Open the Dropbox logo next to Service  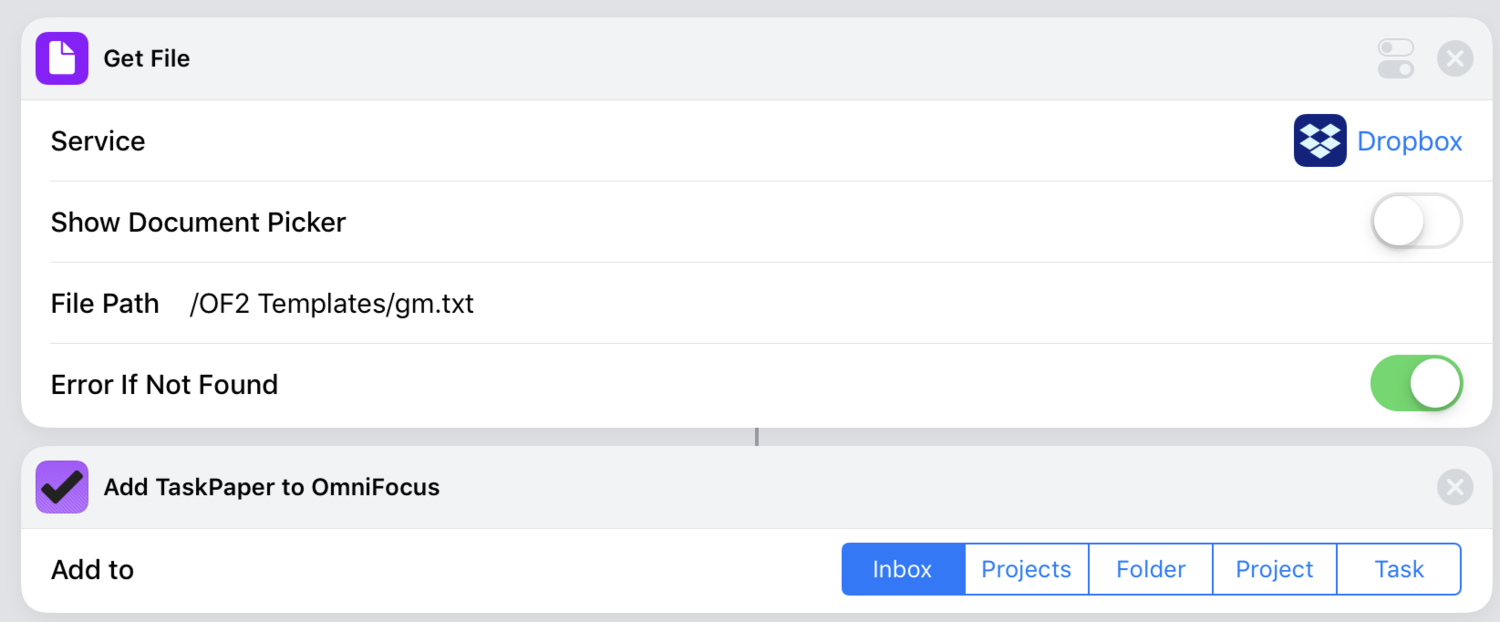pyautogui.click(x=1319, y=140)
